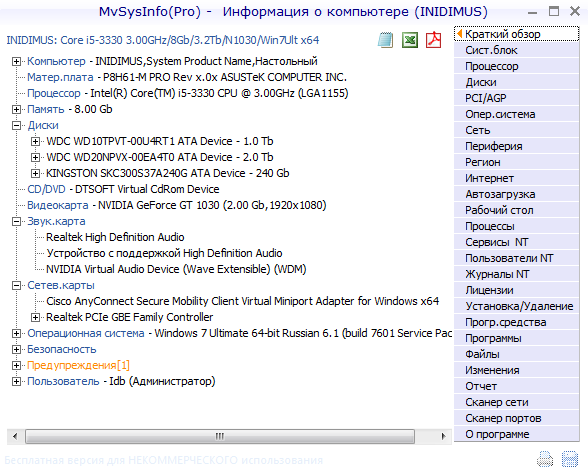Select the NVIDIA Virtual Audio Device row
Image resolution: width=588 pixels, height=472 pixels.
click(x=176, y=270)
